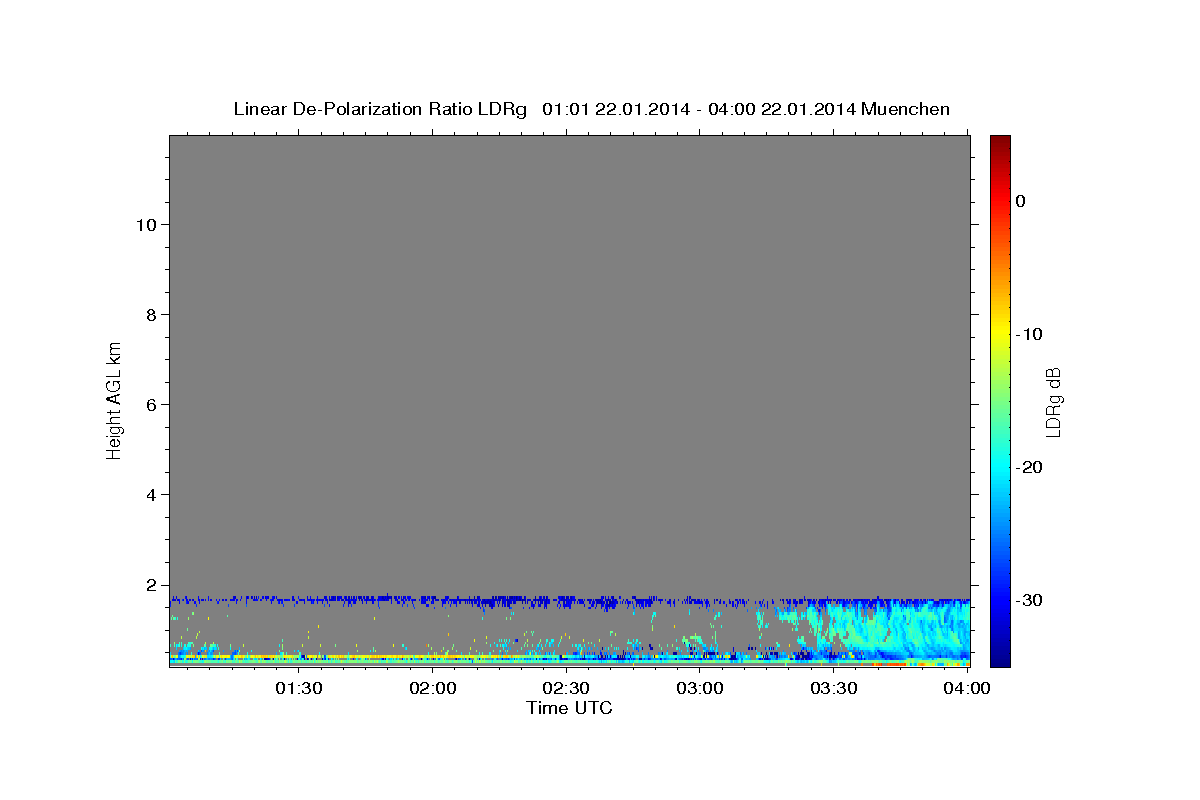Click the plot title Linear De-Polarization Ratio LDRg
Image resolution: width=1200 pixels, height=800 pixels.
[591, 109]
